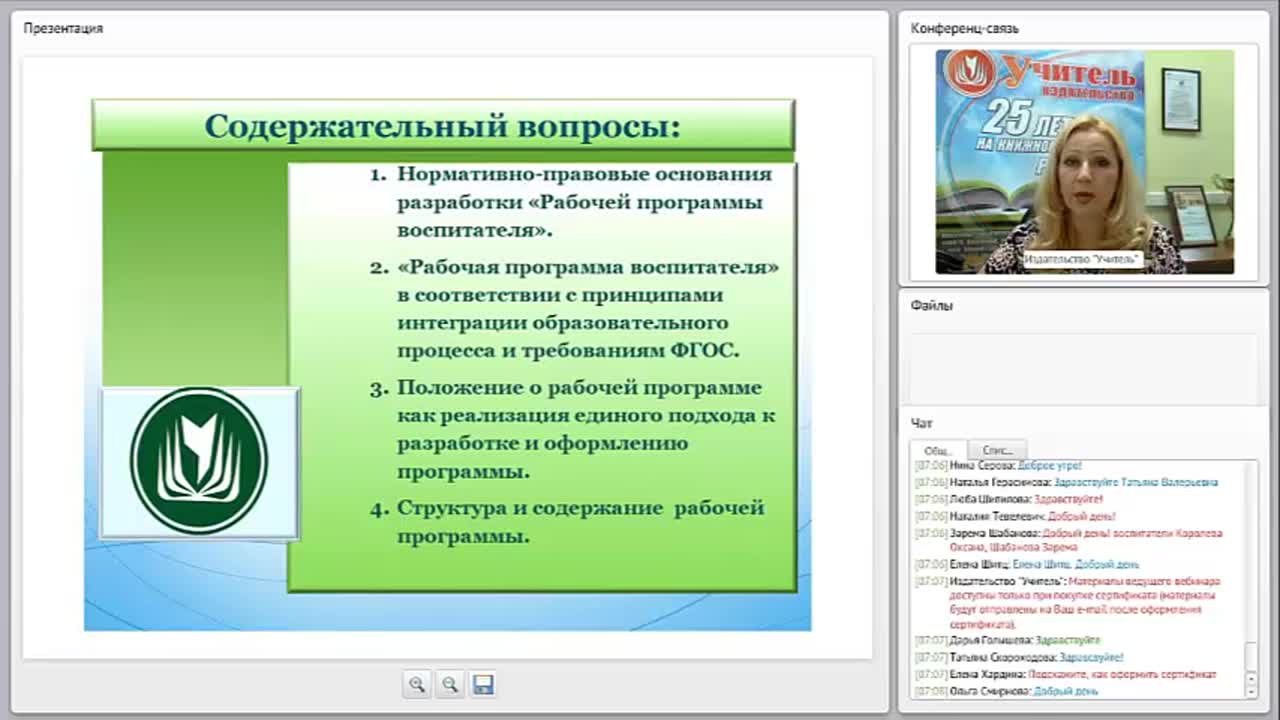
Task: Select Елена Хардина's certificate question
Action: pos(1066,674)
